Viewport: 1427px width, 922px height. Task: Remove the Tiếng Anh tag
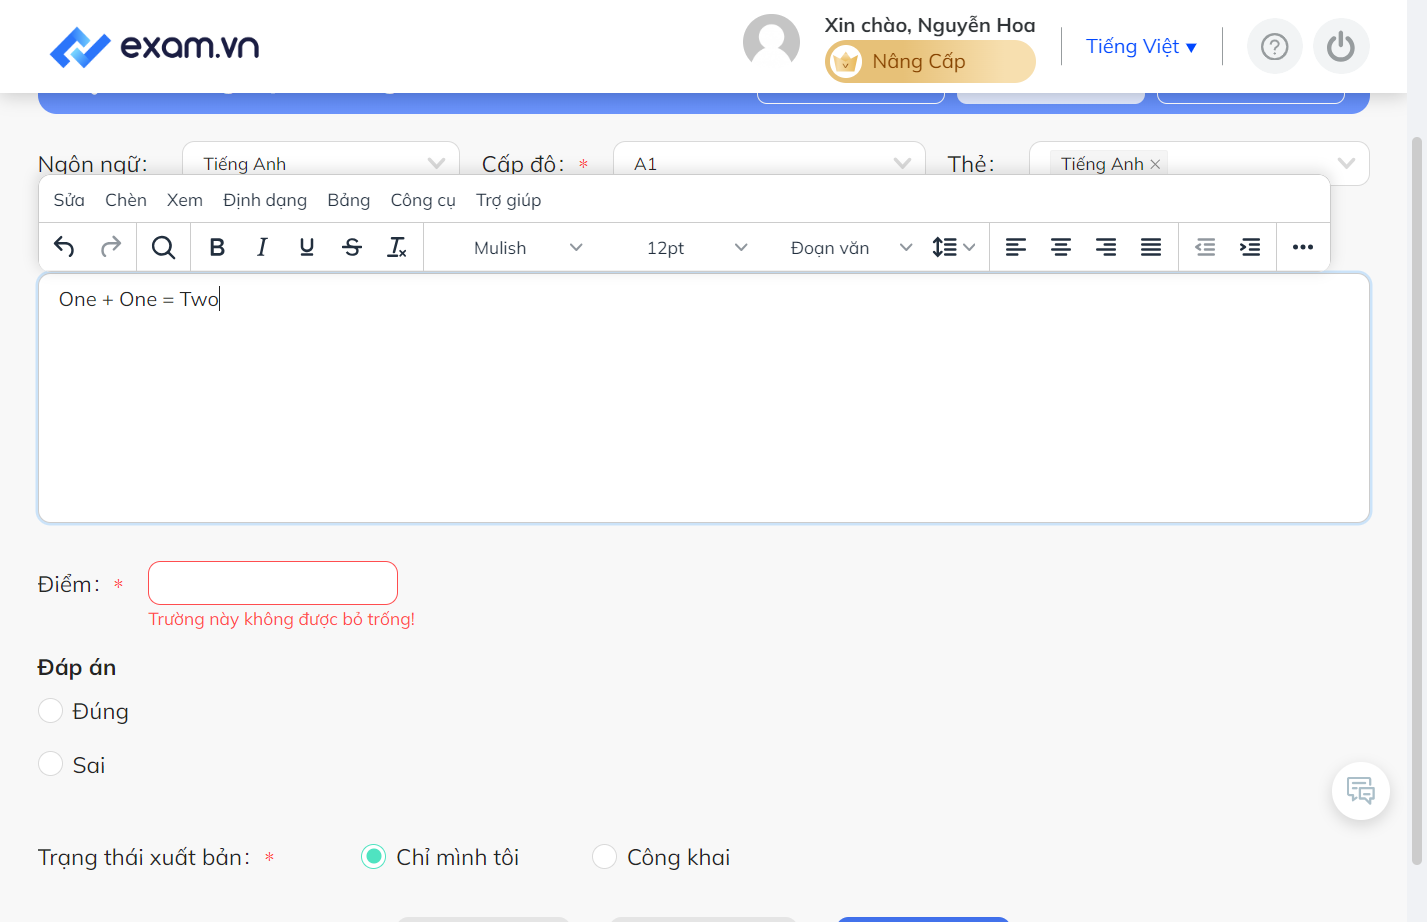1155,164
